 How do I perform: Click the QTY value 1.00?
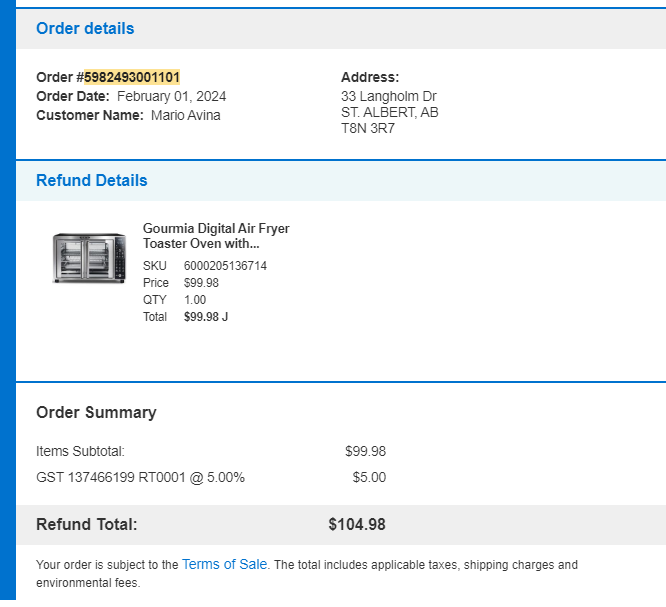click(x=195, y=300)
